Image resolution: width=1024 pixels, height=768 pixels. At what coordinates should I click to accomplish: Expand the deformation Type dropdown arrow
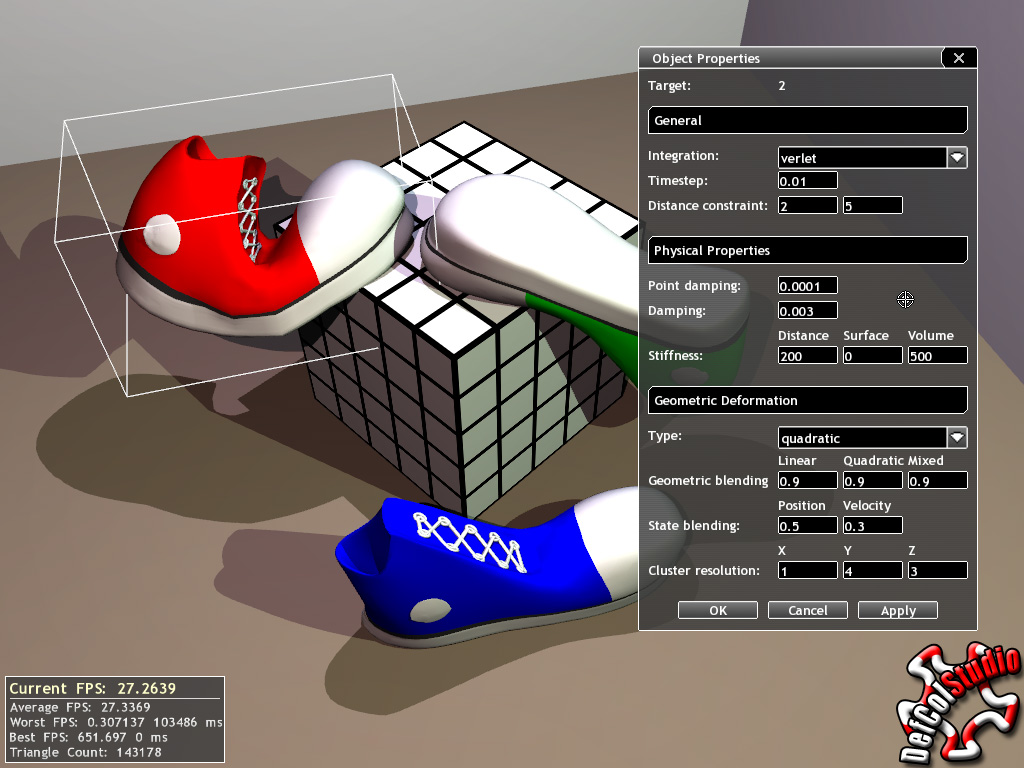(x=957, y=437)
